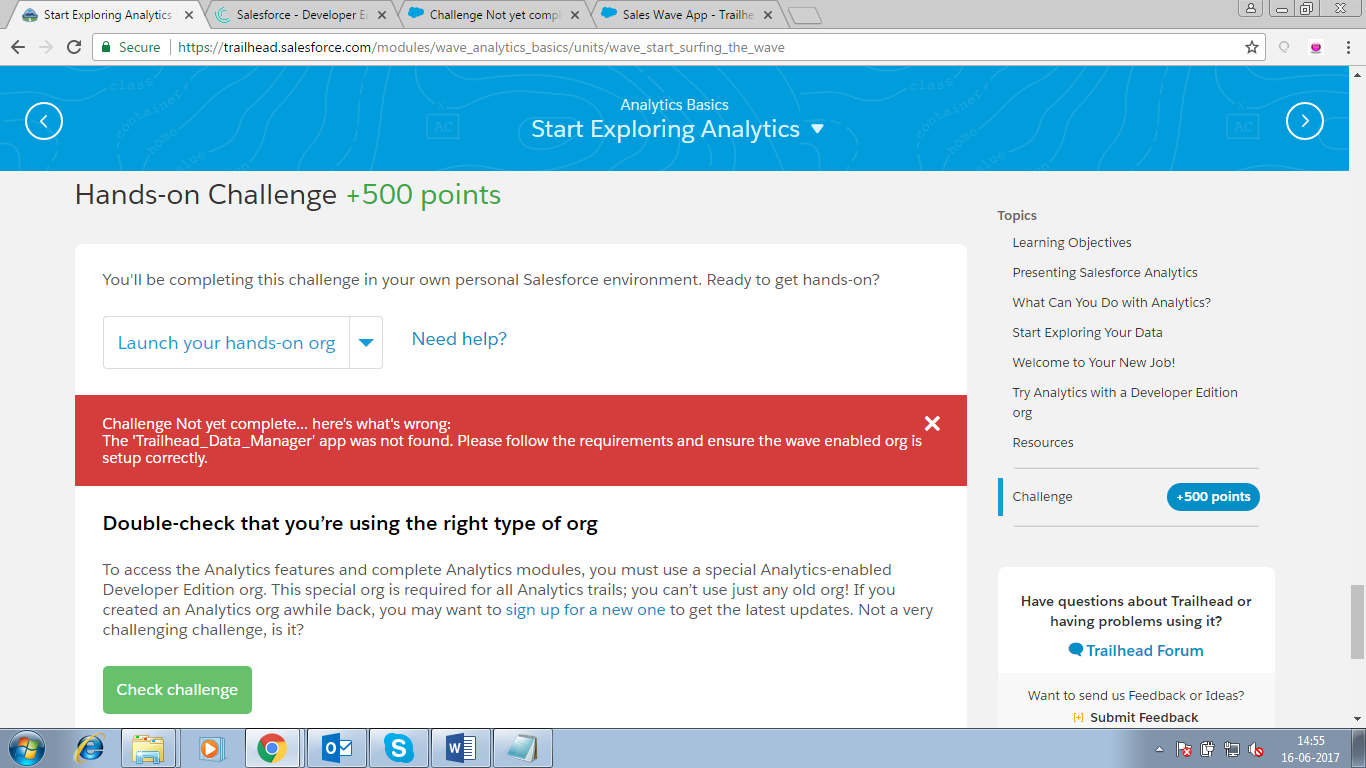Go to Try Analytics with a Developer Edition org topic
This screenshot has height=768, width=1366.
click(1125, 402)
